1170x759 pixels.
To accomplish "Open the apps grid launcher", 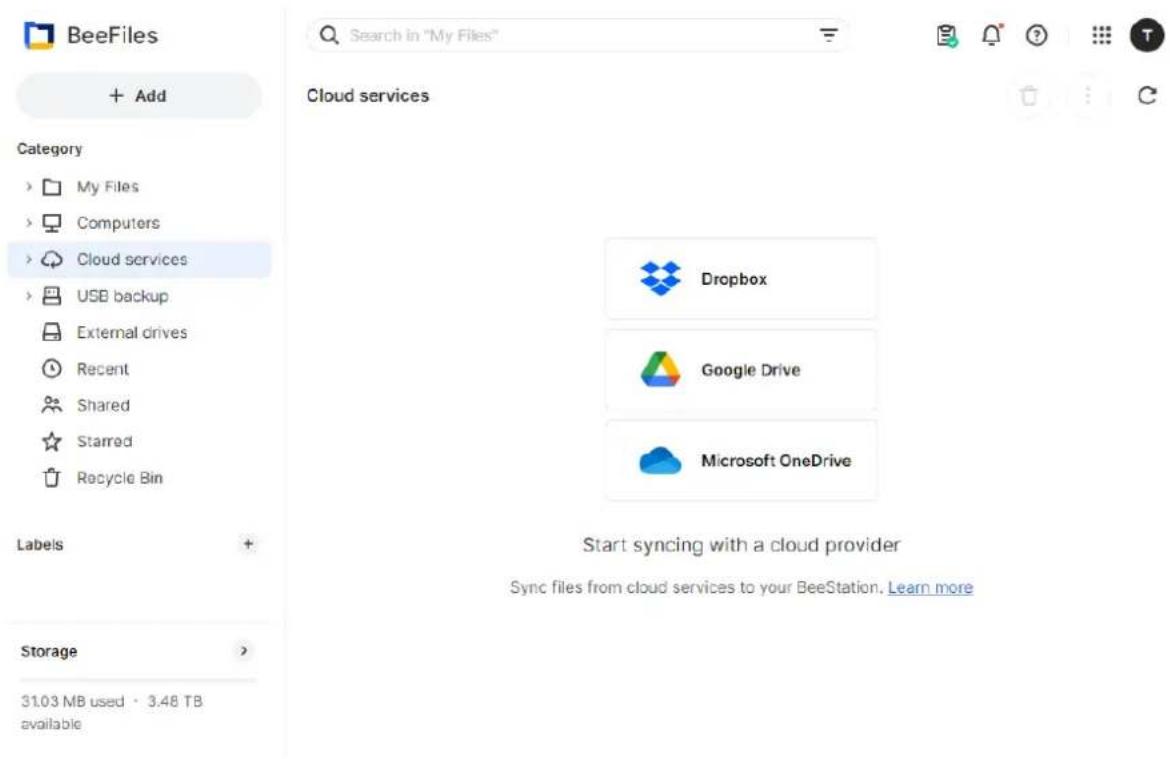I will tap(1101, 35).
